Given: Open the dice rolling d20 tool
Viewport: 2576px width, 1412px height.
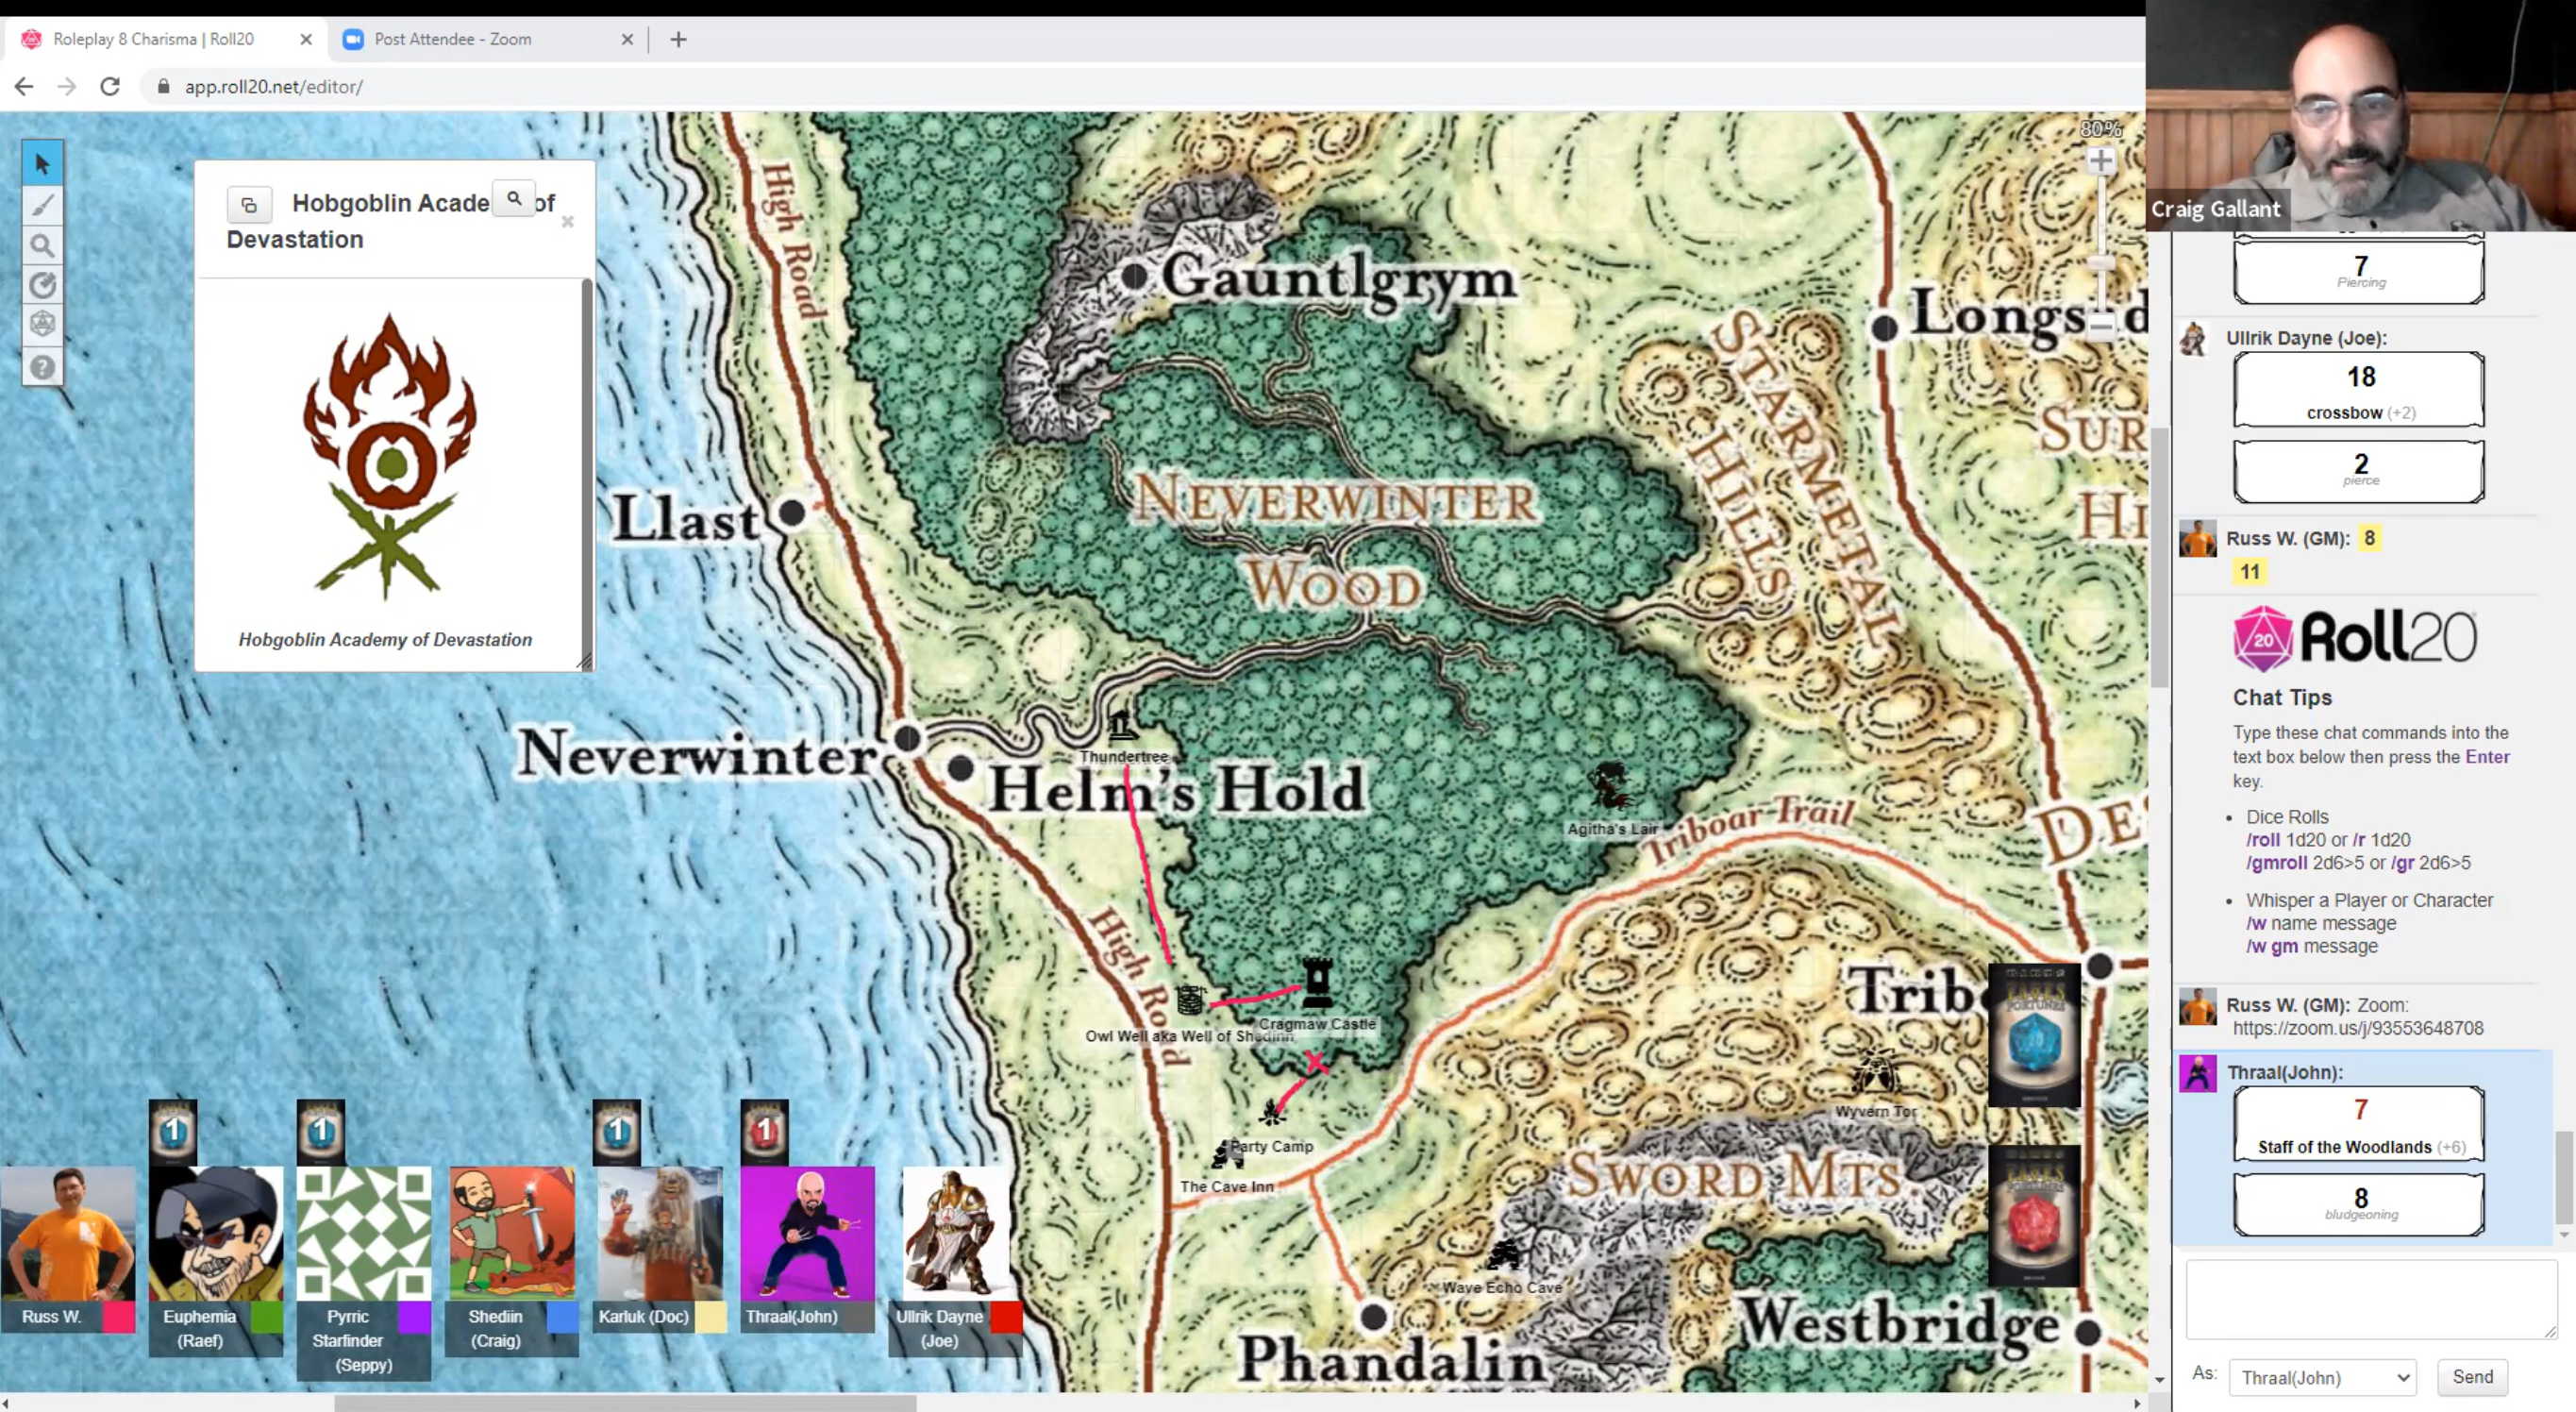Looking at the screenshot, I should click(x=42, y=325).
